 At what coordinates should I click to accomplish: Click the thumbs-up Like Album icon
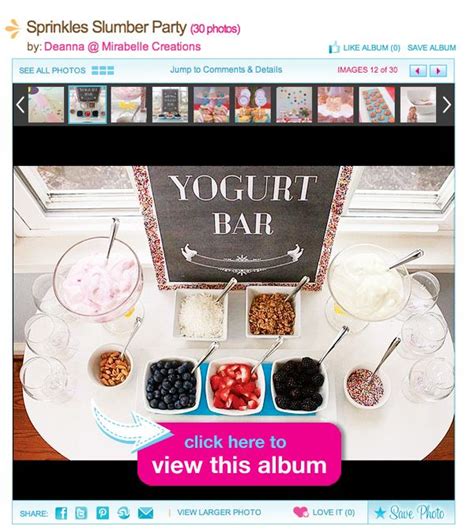[333, 47]
